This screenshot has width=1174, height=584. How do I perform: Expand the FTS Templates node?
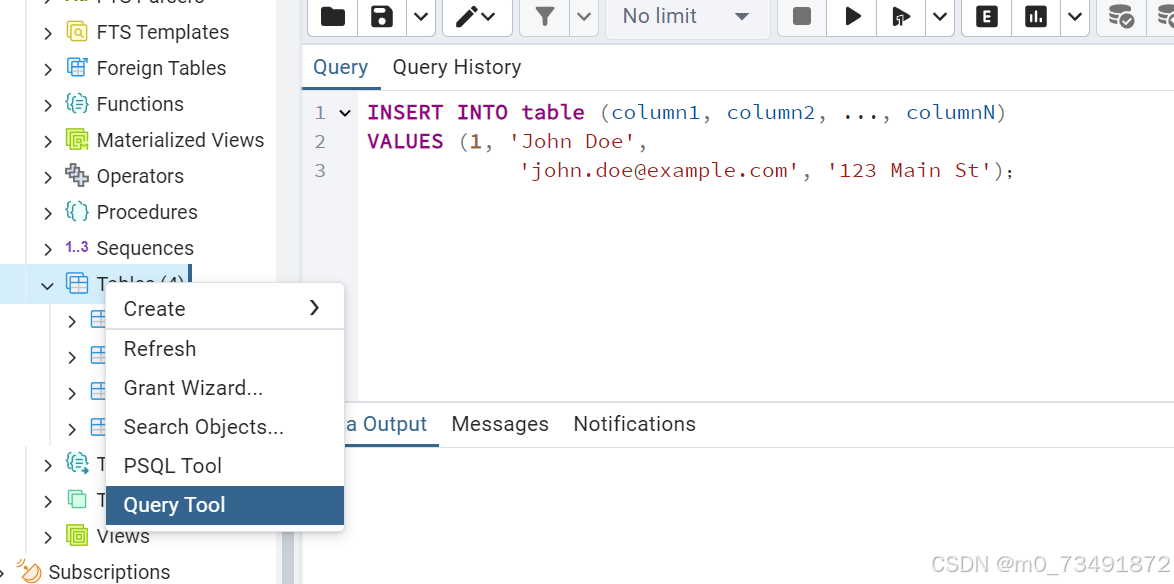[48, 33]
